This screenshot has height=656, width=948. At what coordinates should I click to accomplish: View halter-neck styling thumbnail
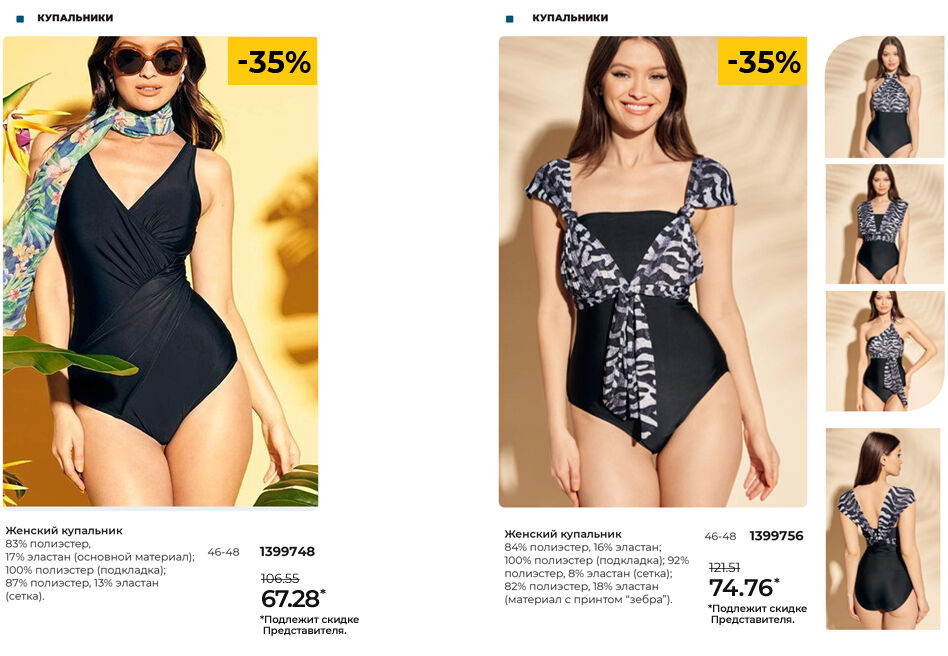click(885, 97)
